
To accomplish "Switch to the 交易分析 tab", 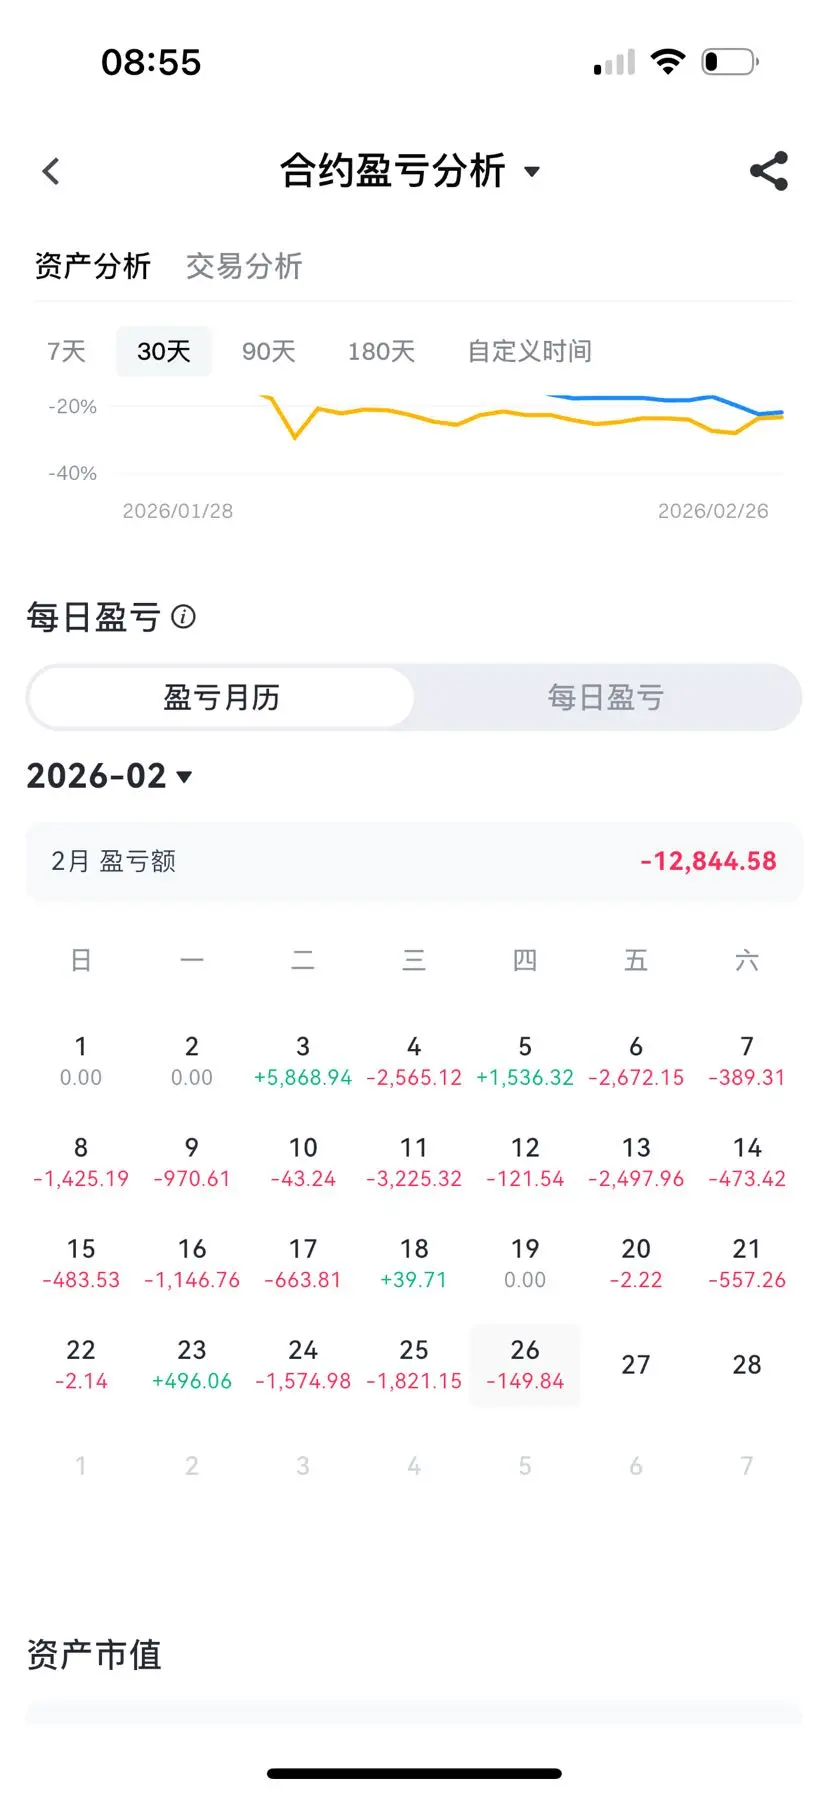I will pos(244,266).
